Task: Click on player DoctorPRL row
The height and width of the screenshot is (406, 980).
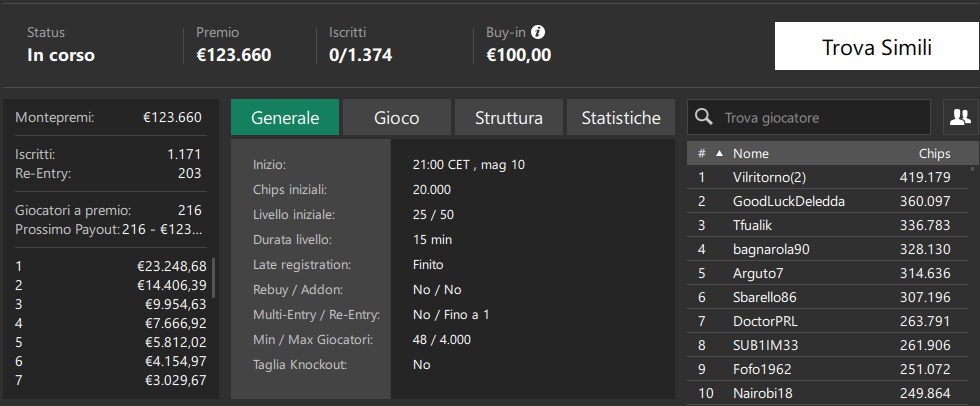Action: pos(829,321)
